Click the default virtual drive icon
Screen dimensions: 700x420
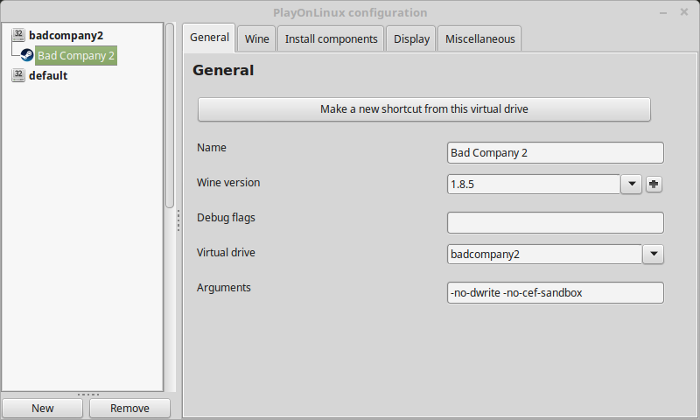tap(18, 75)
